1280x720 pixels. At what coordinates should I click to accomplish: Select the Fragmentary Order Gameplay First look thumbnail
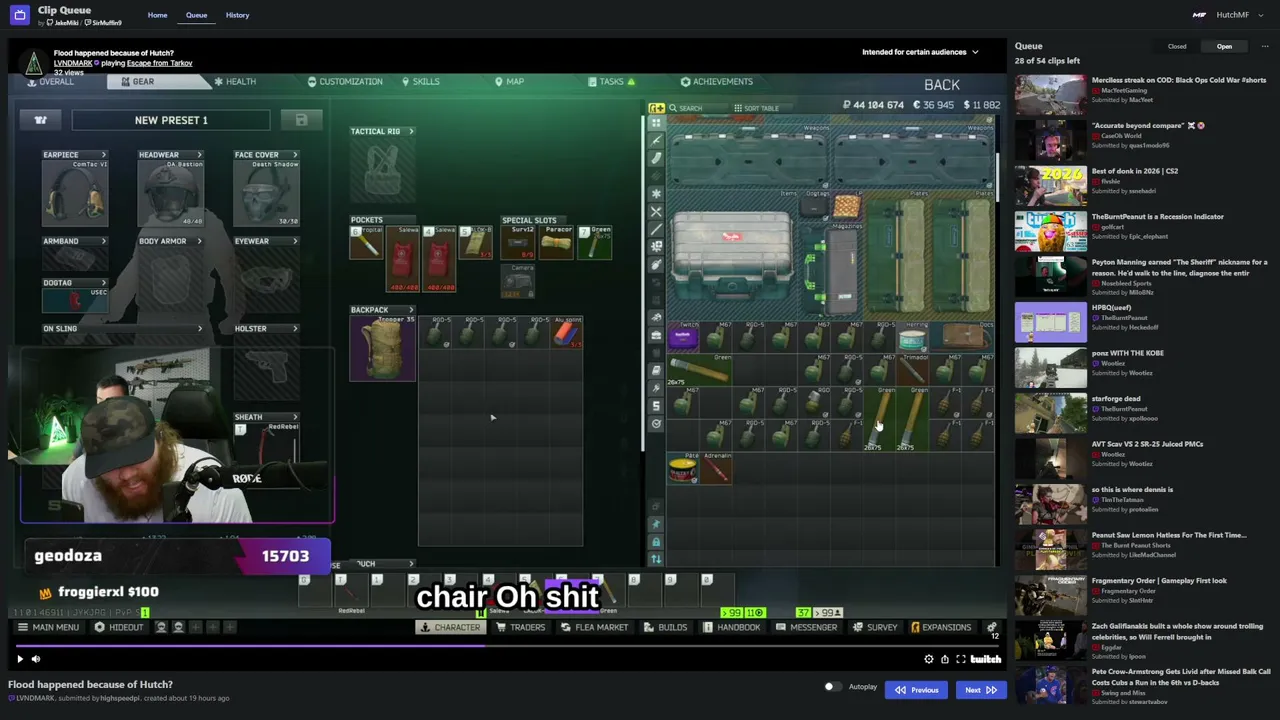point(1051,595)
